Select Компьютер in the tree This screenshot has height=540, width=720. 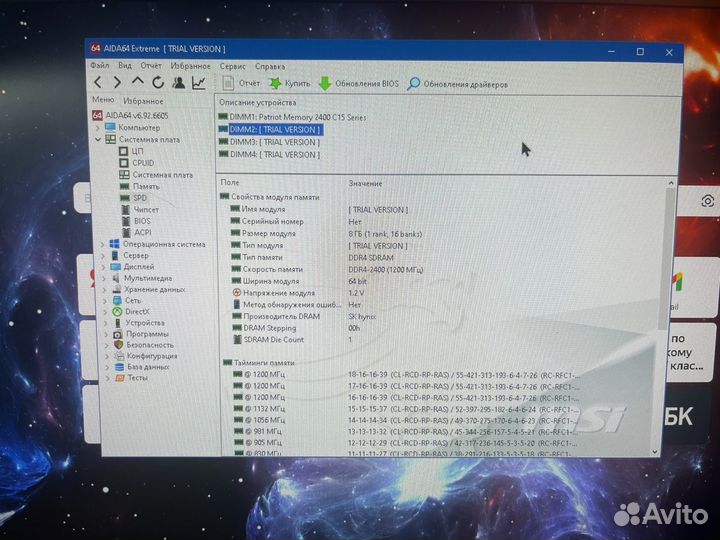click(x=133, y=127)
